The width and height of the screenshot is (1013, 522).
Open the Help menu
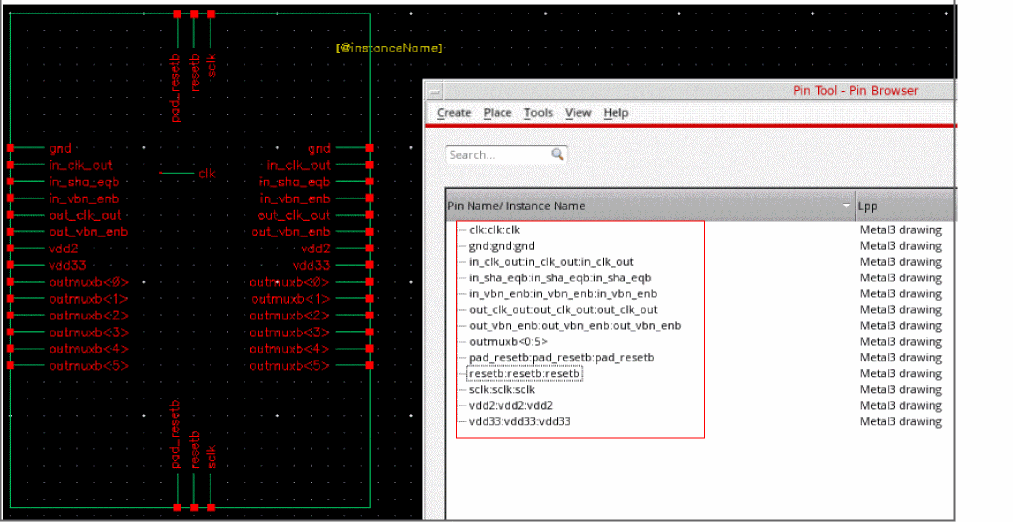click(616, 113)
